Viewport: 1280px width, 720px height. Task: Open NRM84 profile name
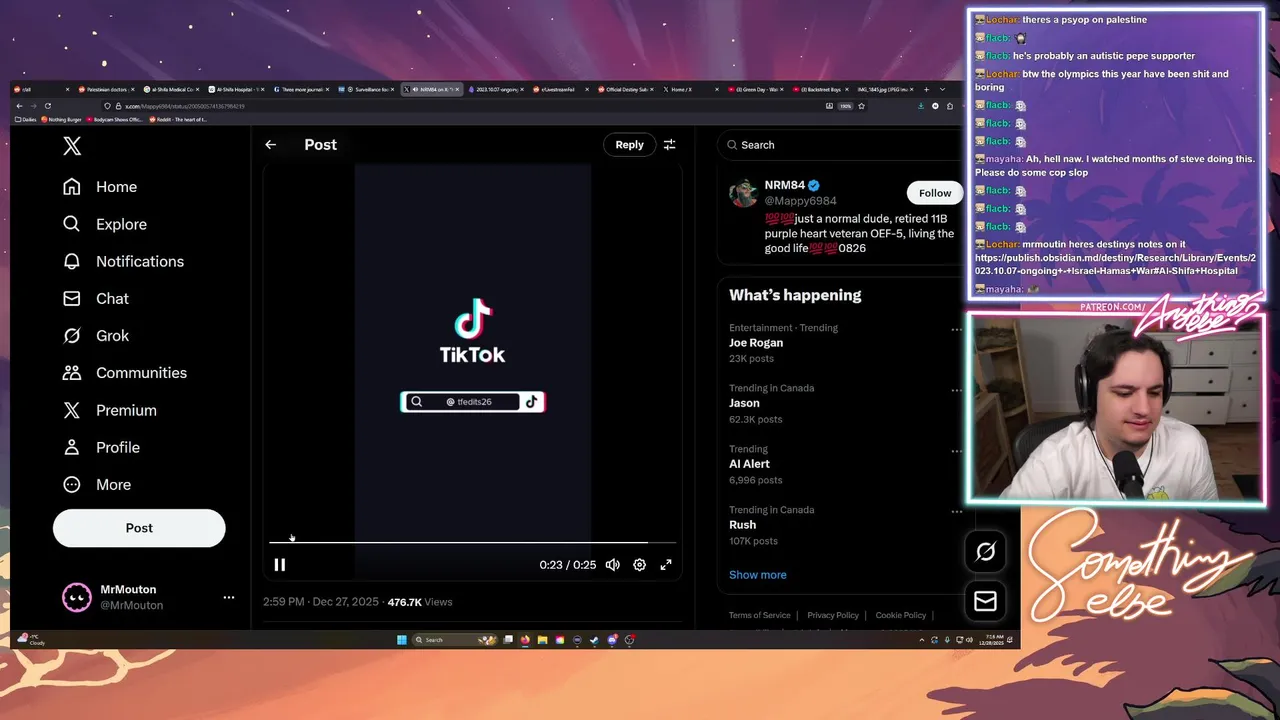pyautogui.click(x=785, y=185)
